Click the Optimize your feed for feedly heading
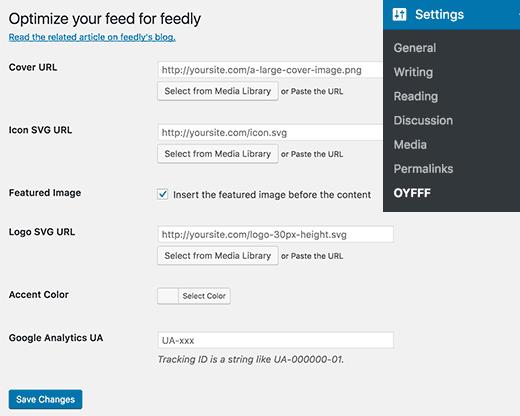The image size is (520, 416). pos(105,19)
